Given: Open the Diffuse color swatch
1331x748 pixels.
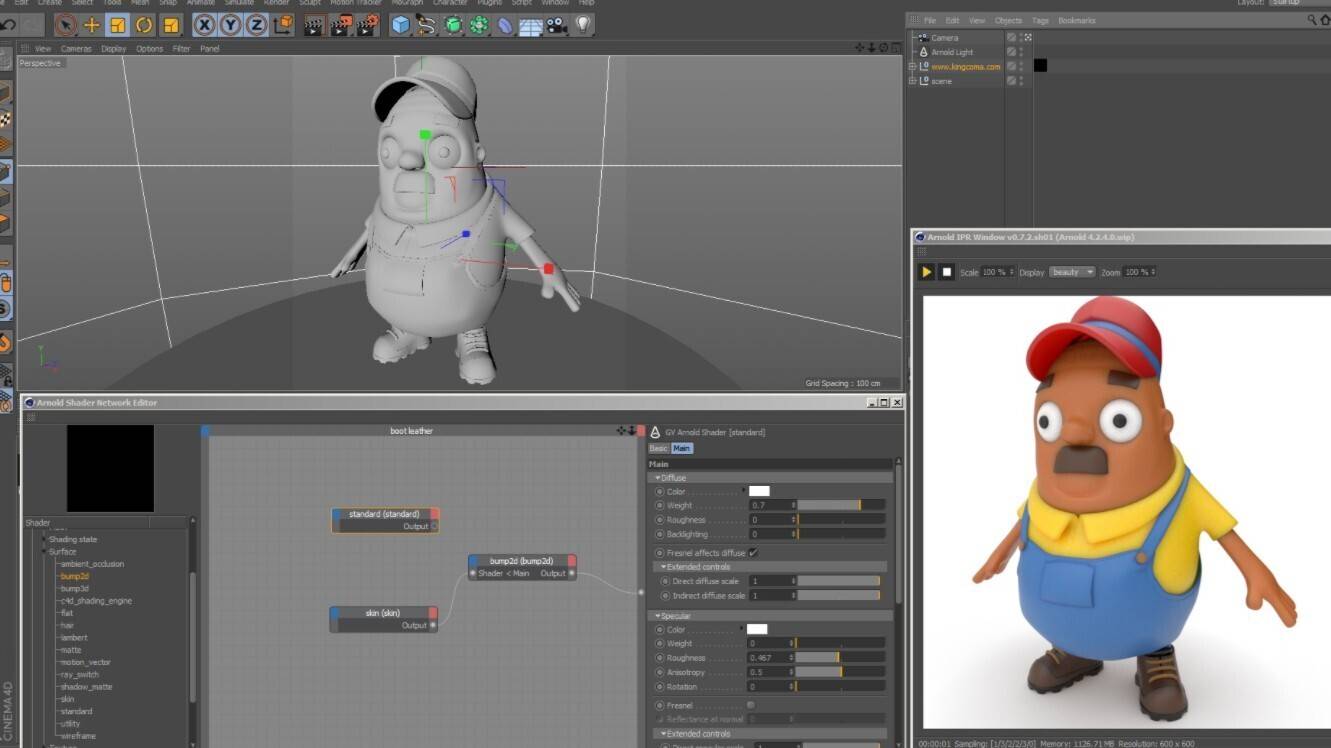Looking at the screenshot, I should [x=758, y=490].
